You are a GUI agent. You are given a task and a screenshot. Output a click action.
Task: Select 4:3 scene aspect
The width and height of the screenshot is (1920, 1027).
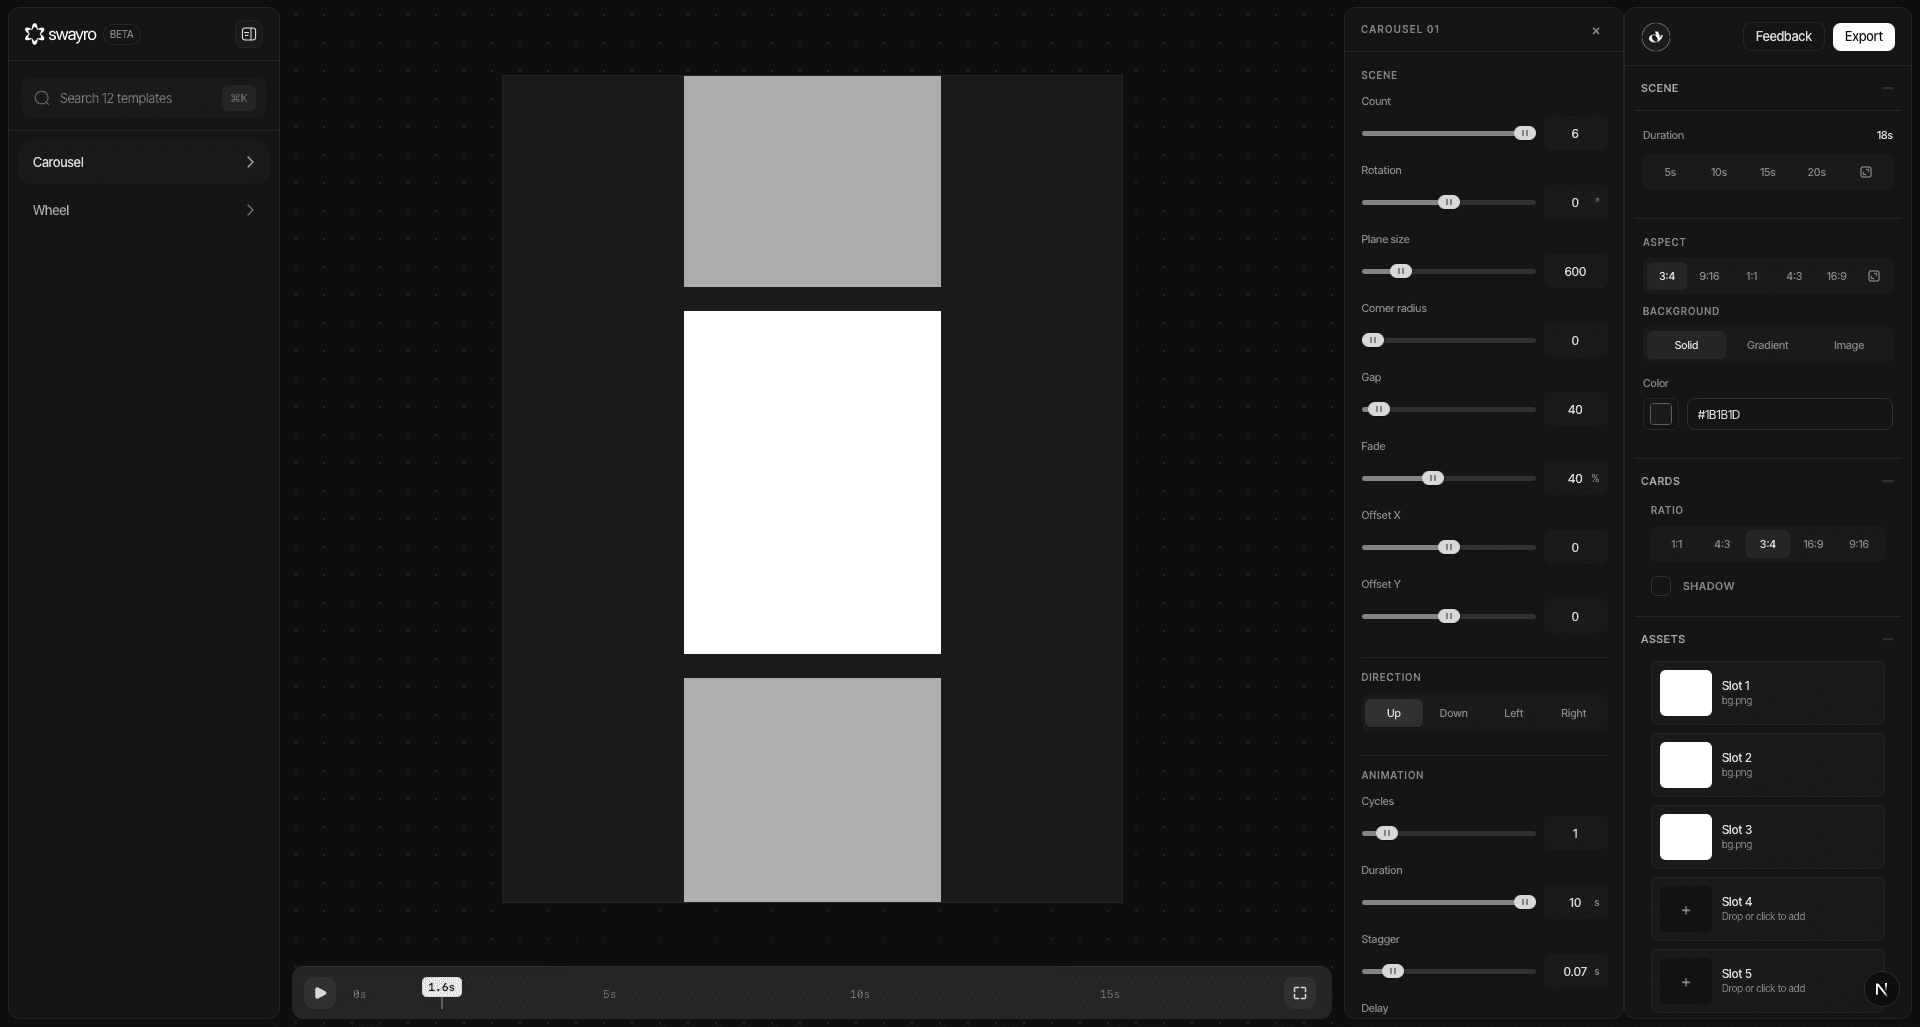tap(1794, 276)
